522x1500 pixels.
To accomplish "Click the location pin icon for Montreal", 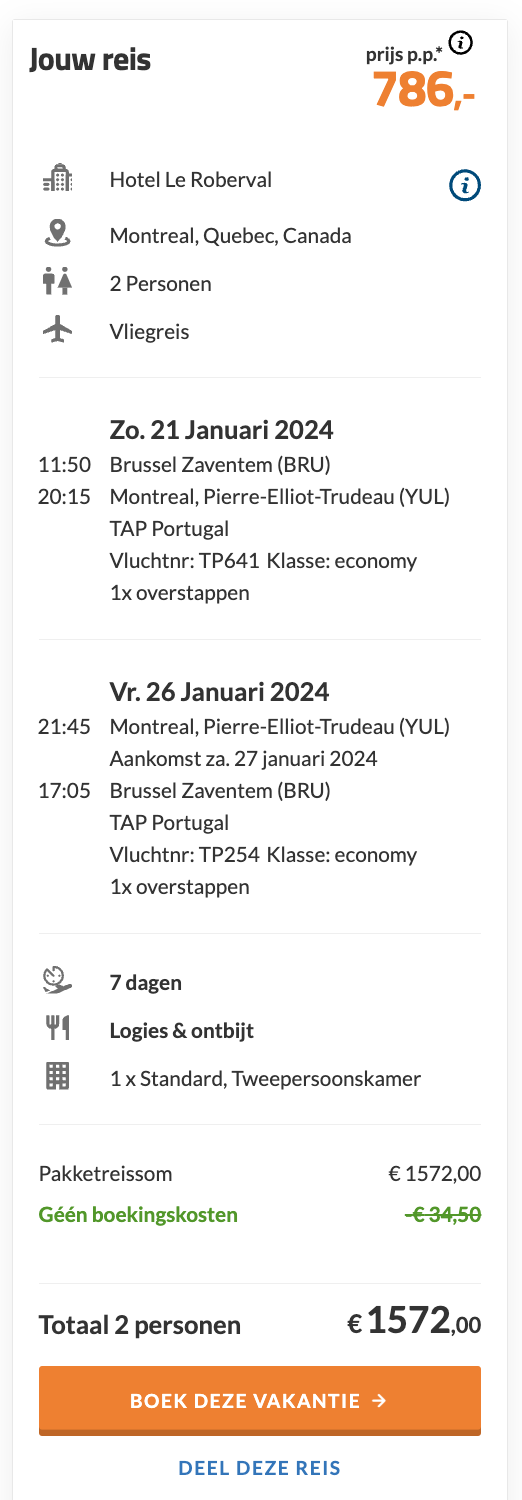I will 58,234.
